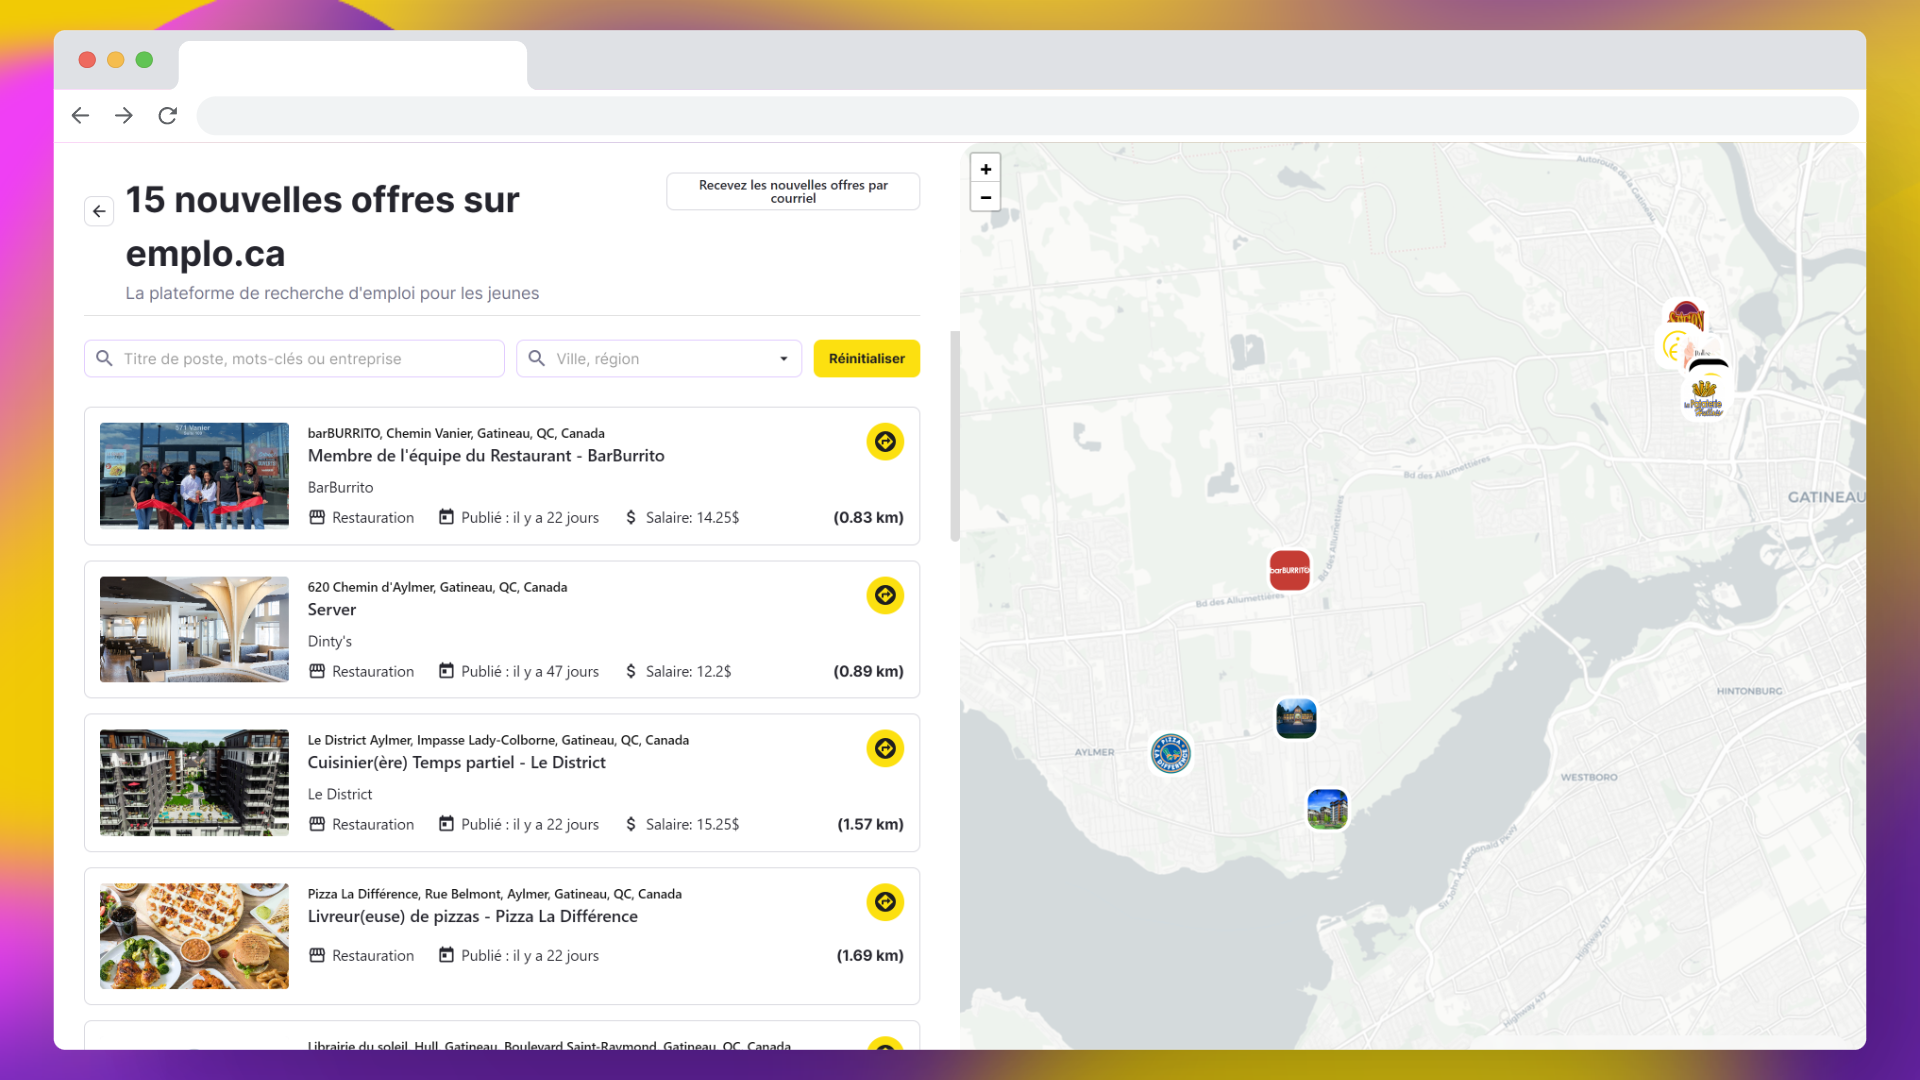Click the browser address bar
This screenshot has width=1920, height=1080.
(x=1027, y=116)
